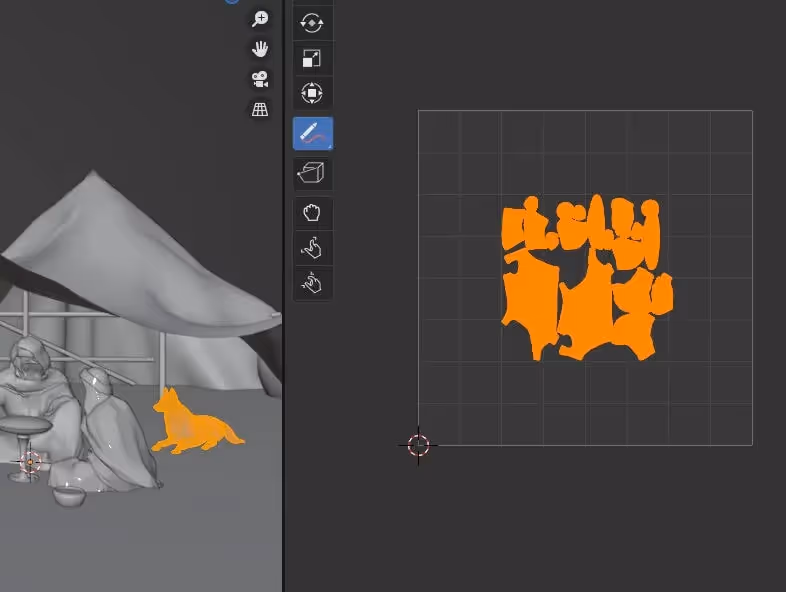Viewport: 786px width, 592px height.
Task: Click the 2D cursor in UV editor
Action: [x=418, y=445]
